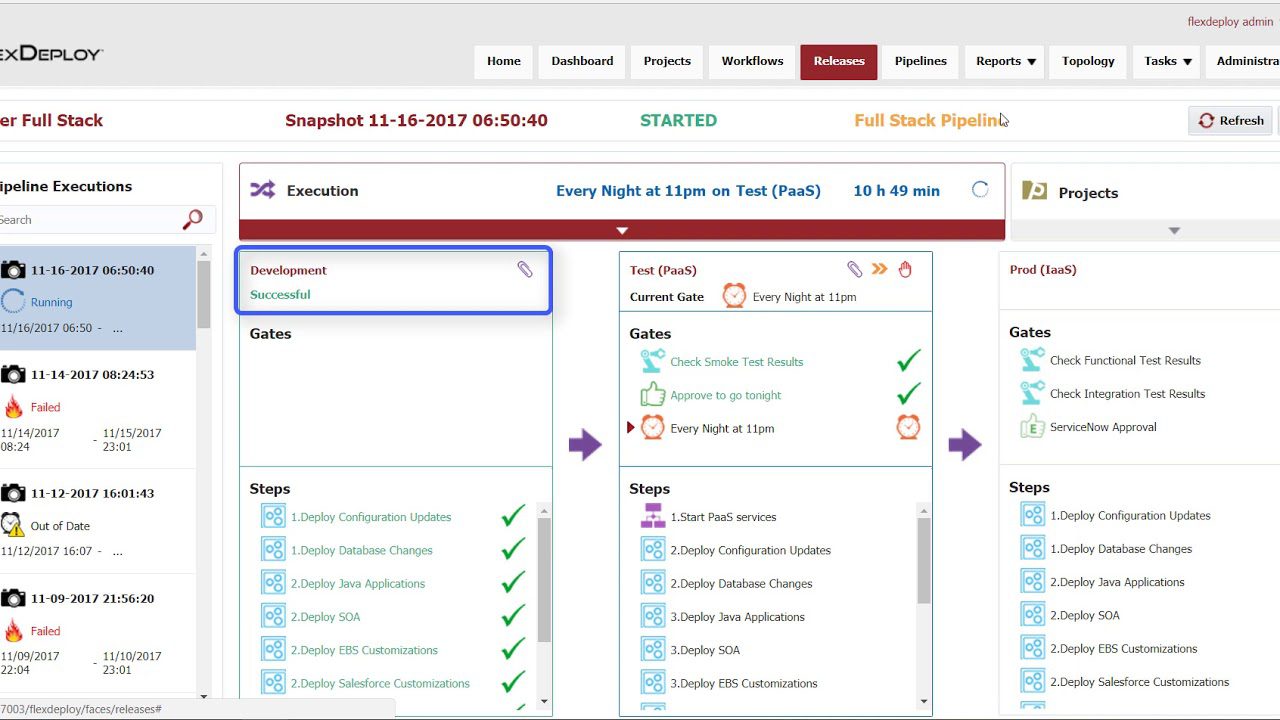The width and height of the screenshot is (1280, 720).
Task: Click the execution loading spinner icon
Action: tap(980, 190)
